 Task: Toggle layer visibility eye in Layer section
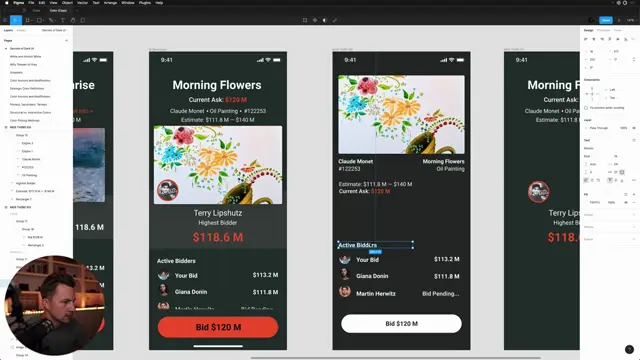[634, 128]
